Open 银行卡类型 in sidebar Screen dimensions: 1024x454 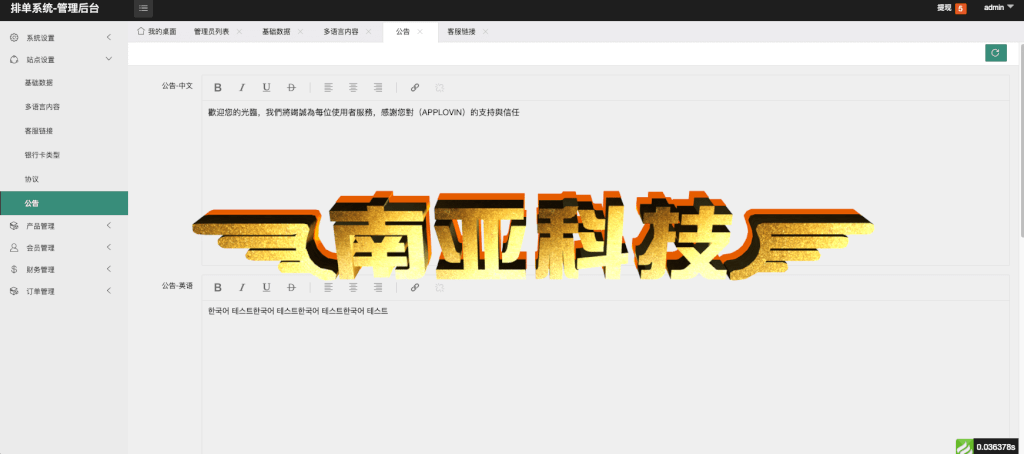(64, 155)
